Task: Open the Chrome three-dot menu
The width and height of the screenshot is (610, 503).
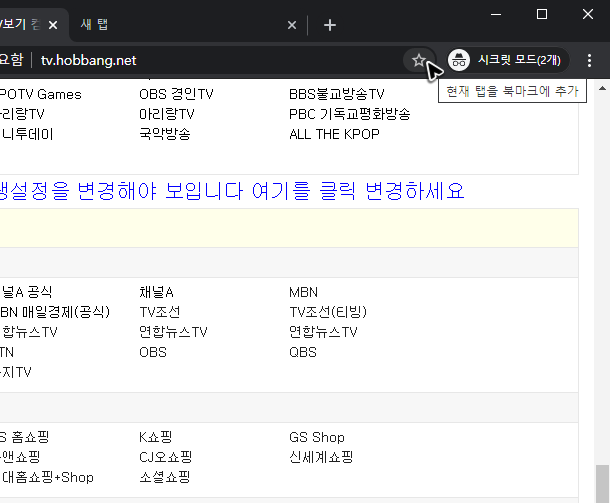Action: [x=589, y=60]
